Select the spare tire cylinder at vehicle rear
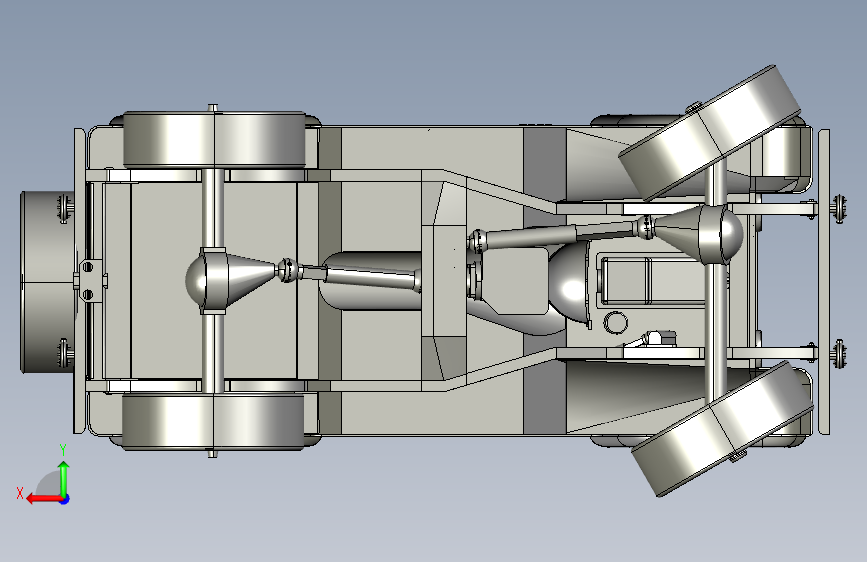This screenshot has height=562, width=867. (48, 282)
